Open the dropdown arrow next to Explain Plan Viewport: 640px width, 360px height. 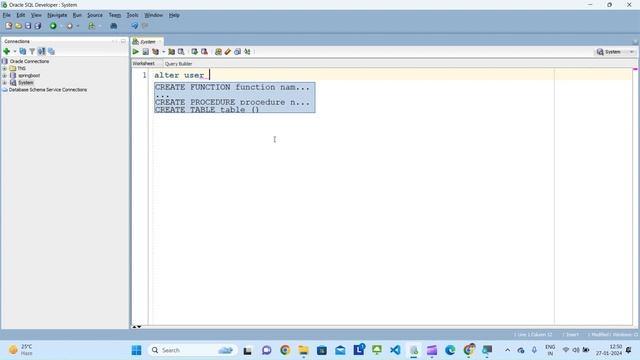pos(163,52)
